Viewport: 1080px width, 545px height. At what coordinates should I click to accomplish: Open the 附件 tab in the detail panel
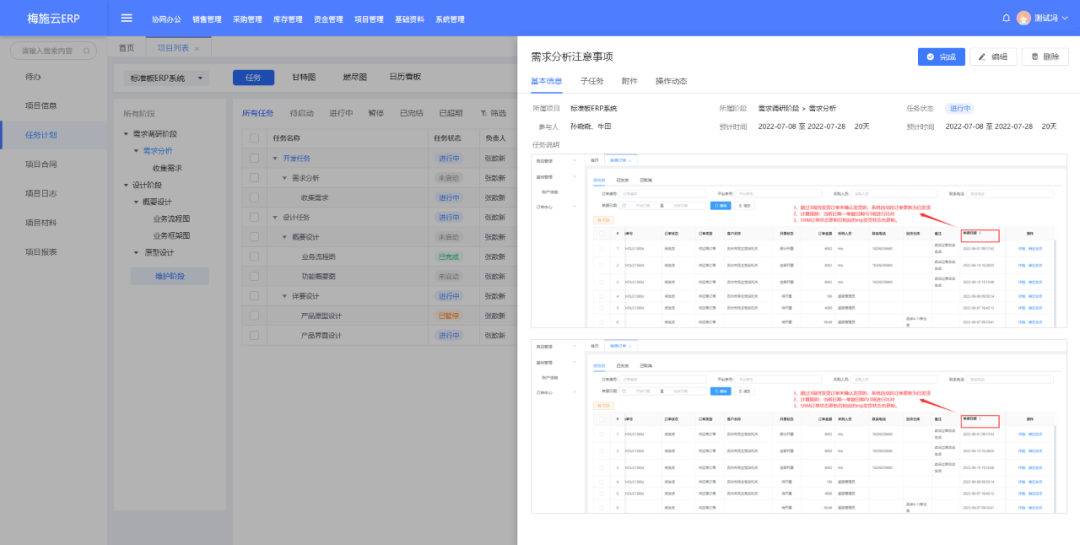(629, 81)
